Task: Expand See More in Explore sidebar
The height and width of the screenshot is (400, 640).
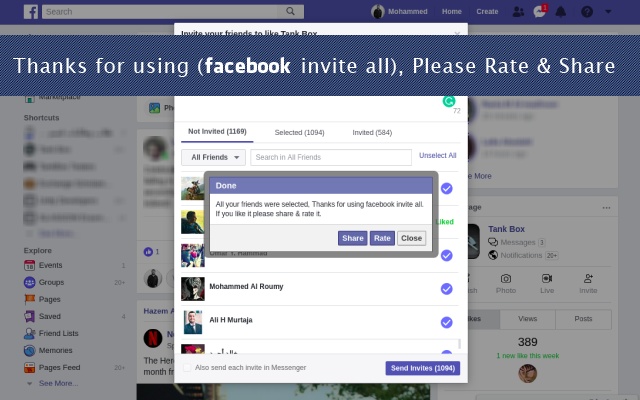Action: coord(58,383)
